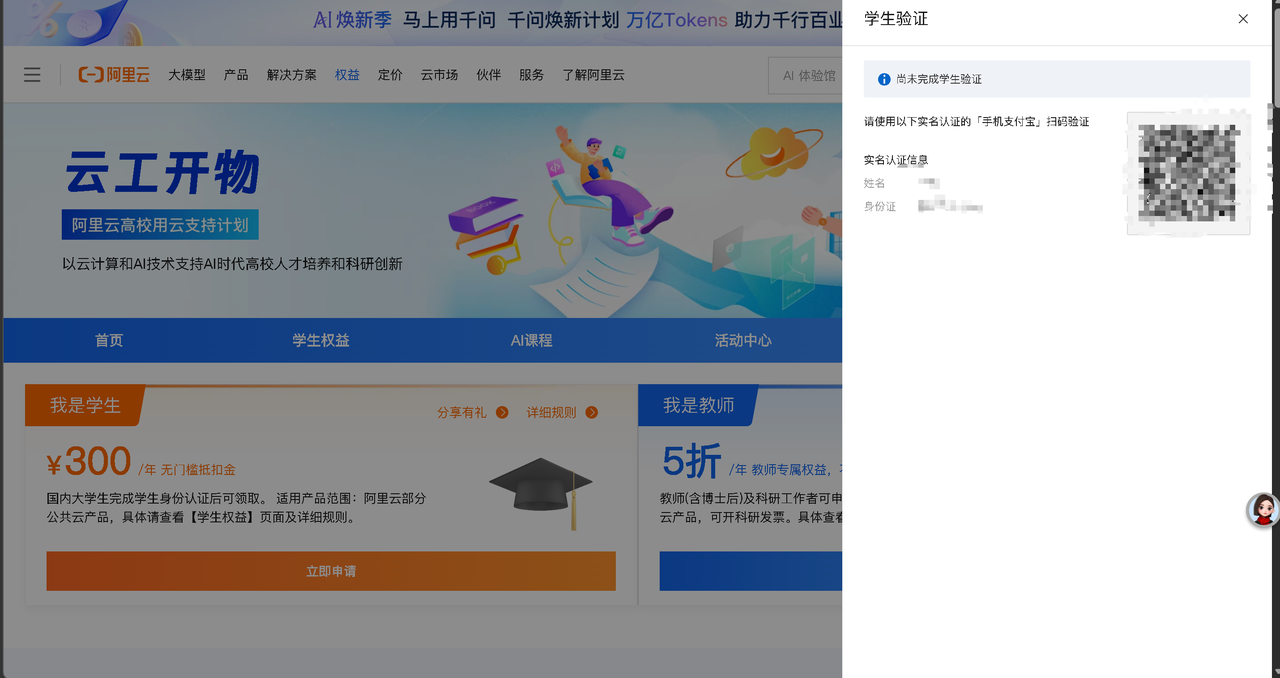1280x678 pixels.
Task: Click the 身份证 label
Action: pos(880,206)
